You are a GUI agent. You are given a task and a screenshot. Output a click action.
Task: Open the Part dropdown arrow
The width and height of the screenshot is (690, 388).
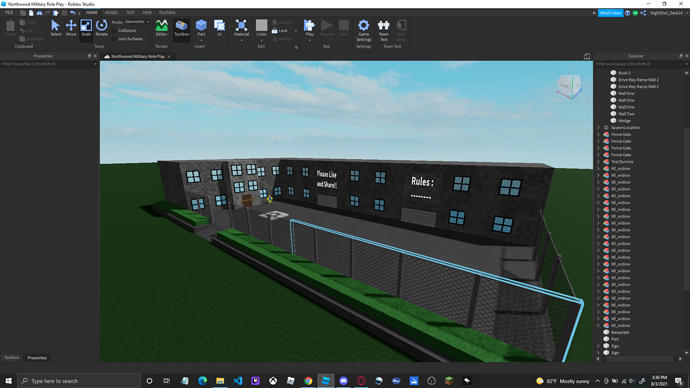coord(201,40)
